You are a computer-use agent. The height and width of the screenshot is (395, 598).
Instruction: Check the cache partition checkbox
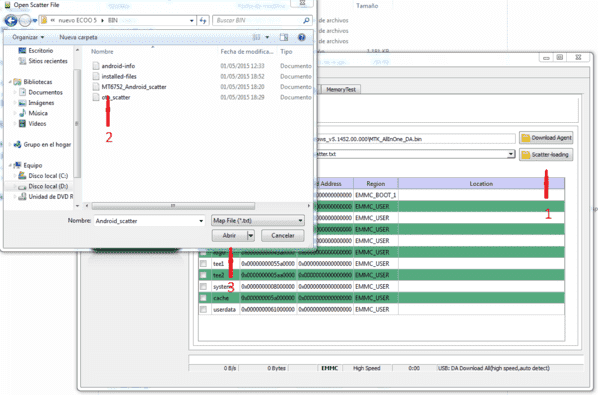click(203, 298)
